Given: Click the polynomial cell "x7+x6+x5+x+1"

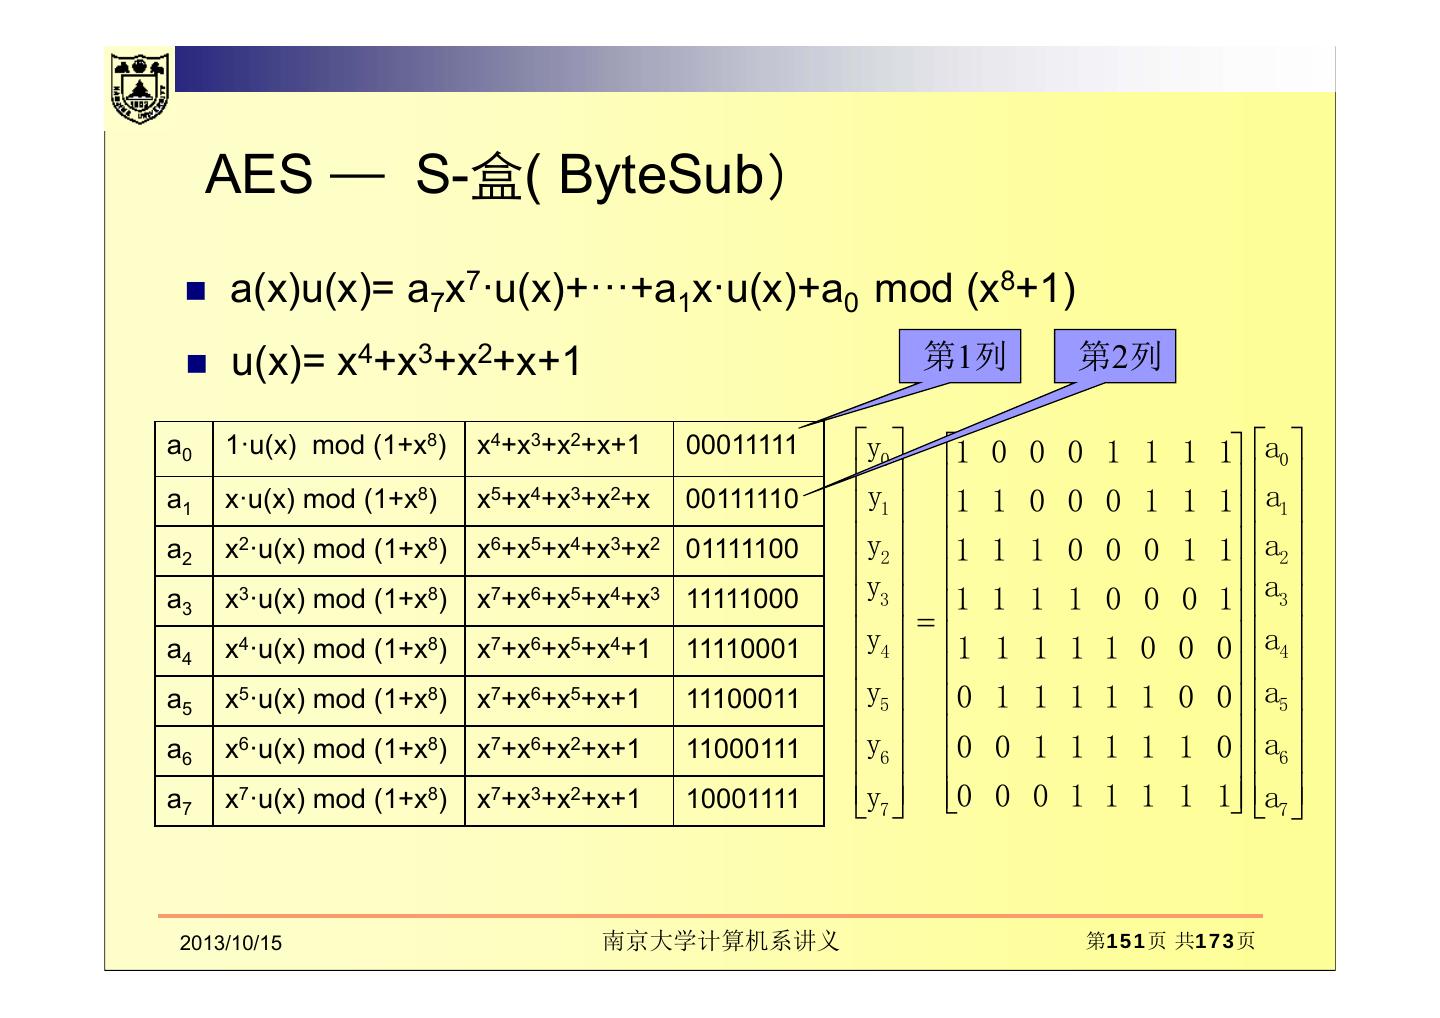Looking at the screenshot, I should [569, 701].
